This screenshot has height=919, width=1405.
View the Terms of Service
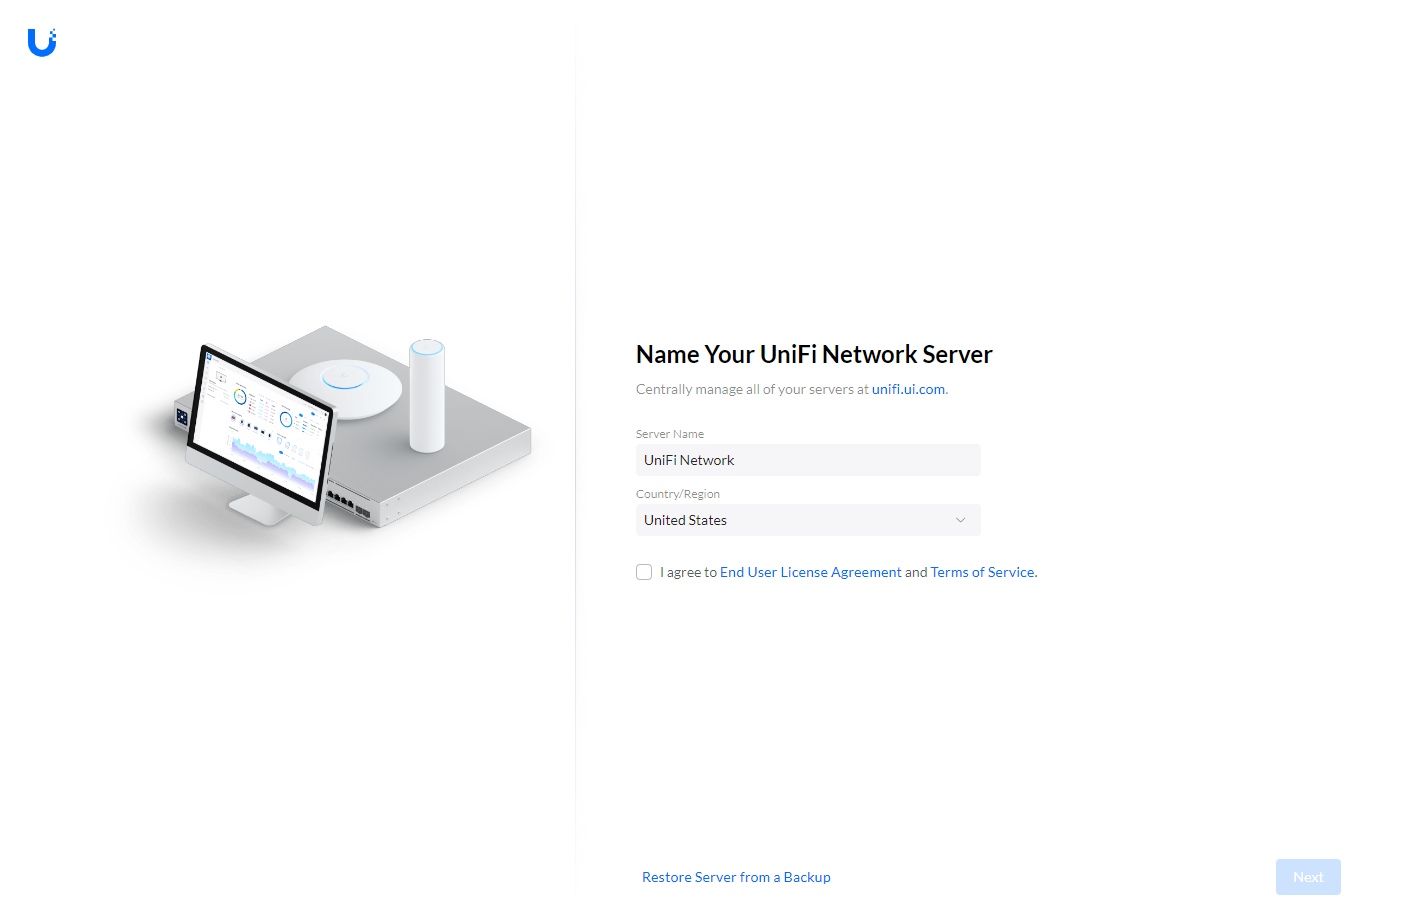click(982, 571)
